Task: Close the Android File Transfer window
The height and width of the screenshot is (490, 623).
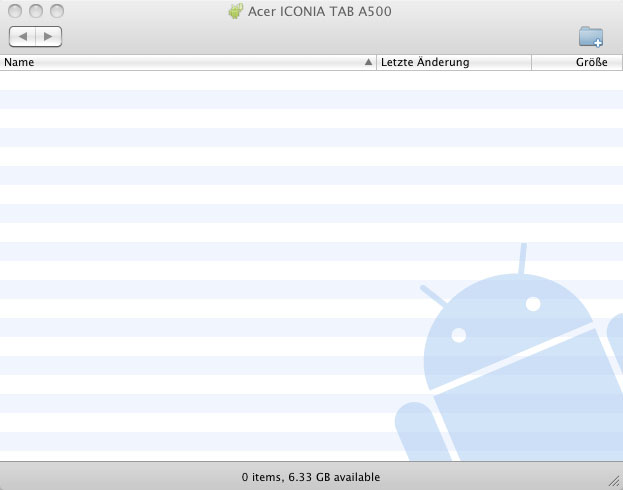Action: [15, 11]
